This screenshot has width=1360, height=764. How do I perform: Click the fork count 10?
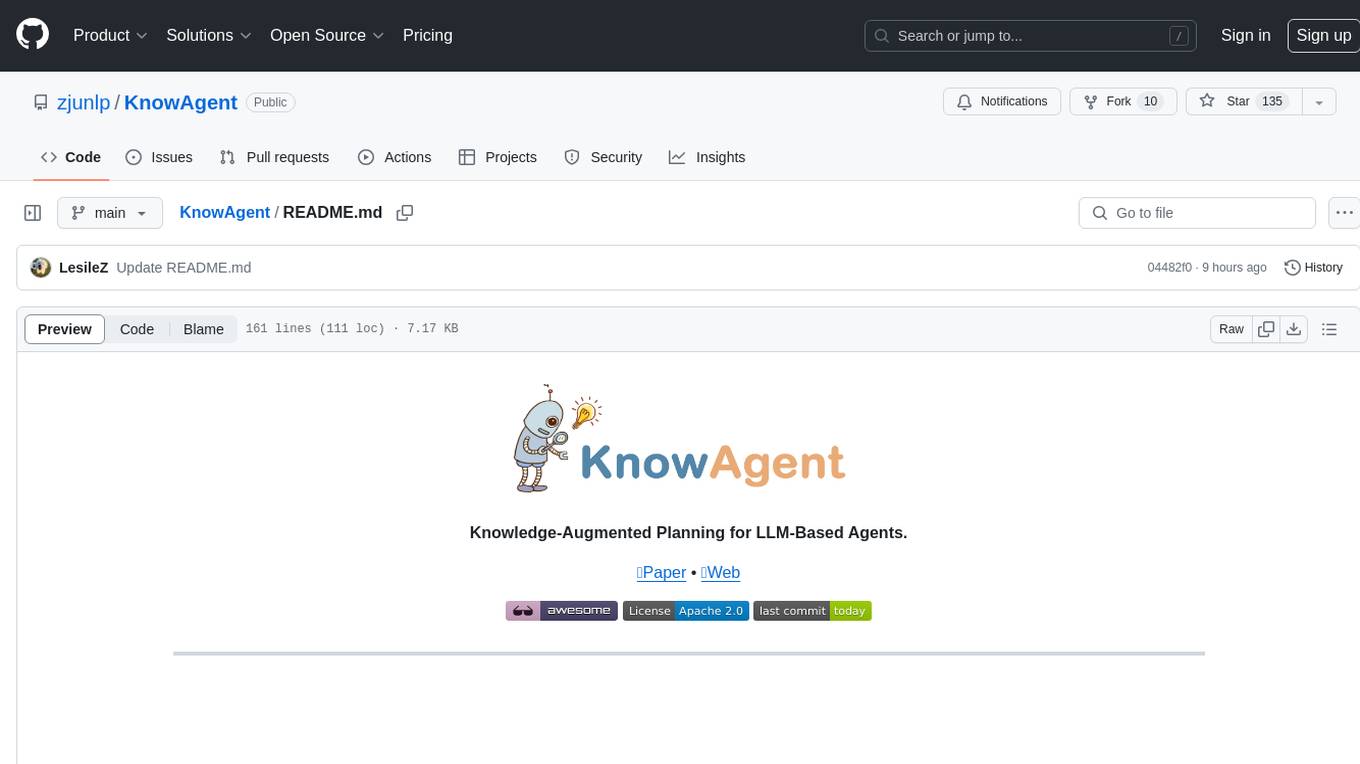(1150, 102)
